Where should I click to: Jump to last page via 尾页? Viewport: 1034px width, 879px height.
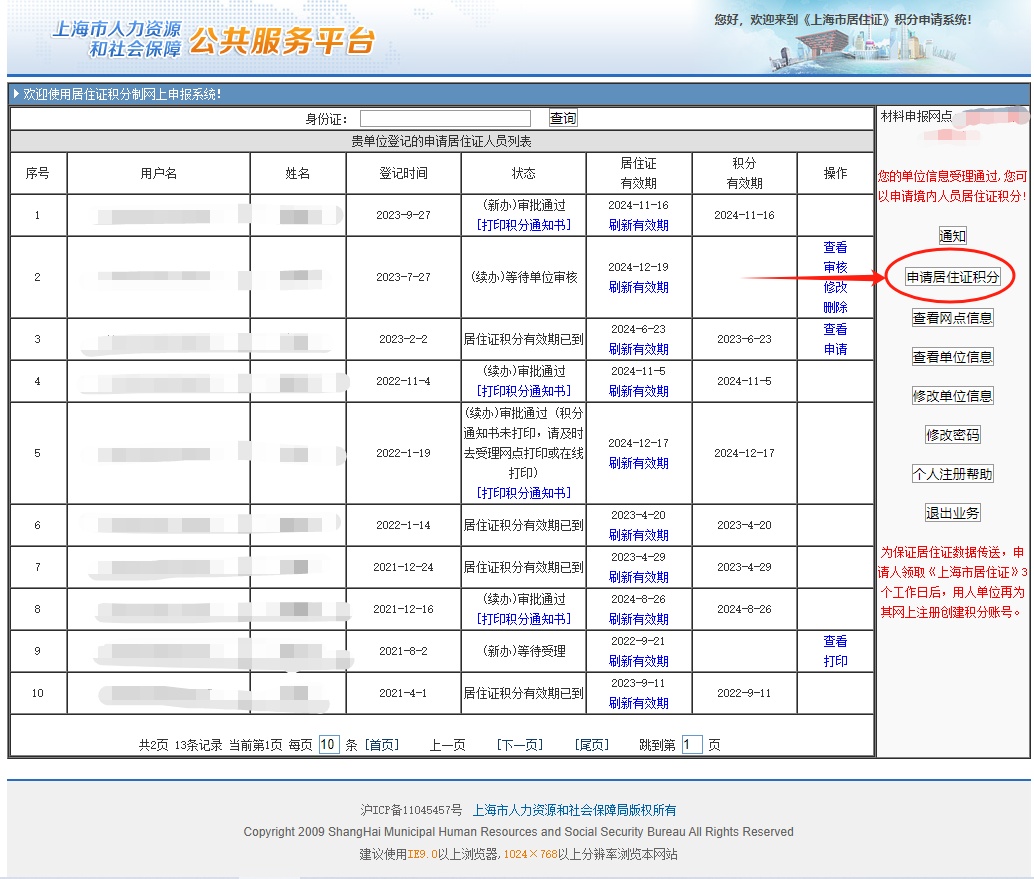(592, 745)
